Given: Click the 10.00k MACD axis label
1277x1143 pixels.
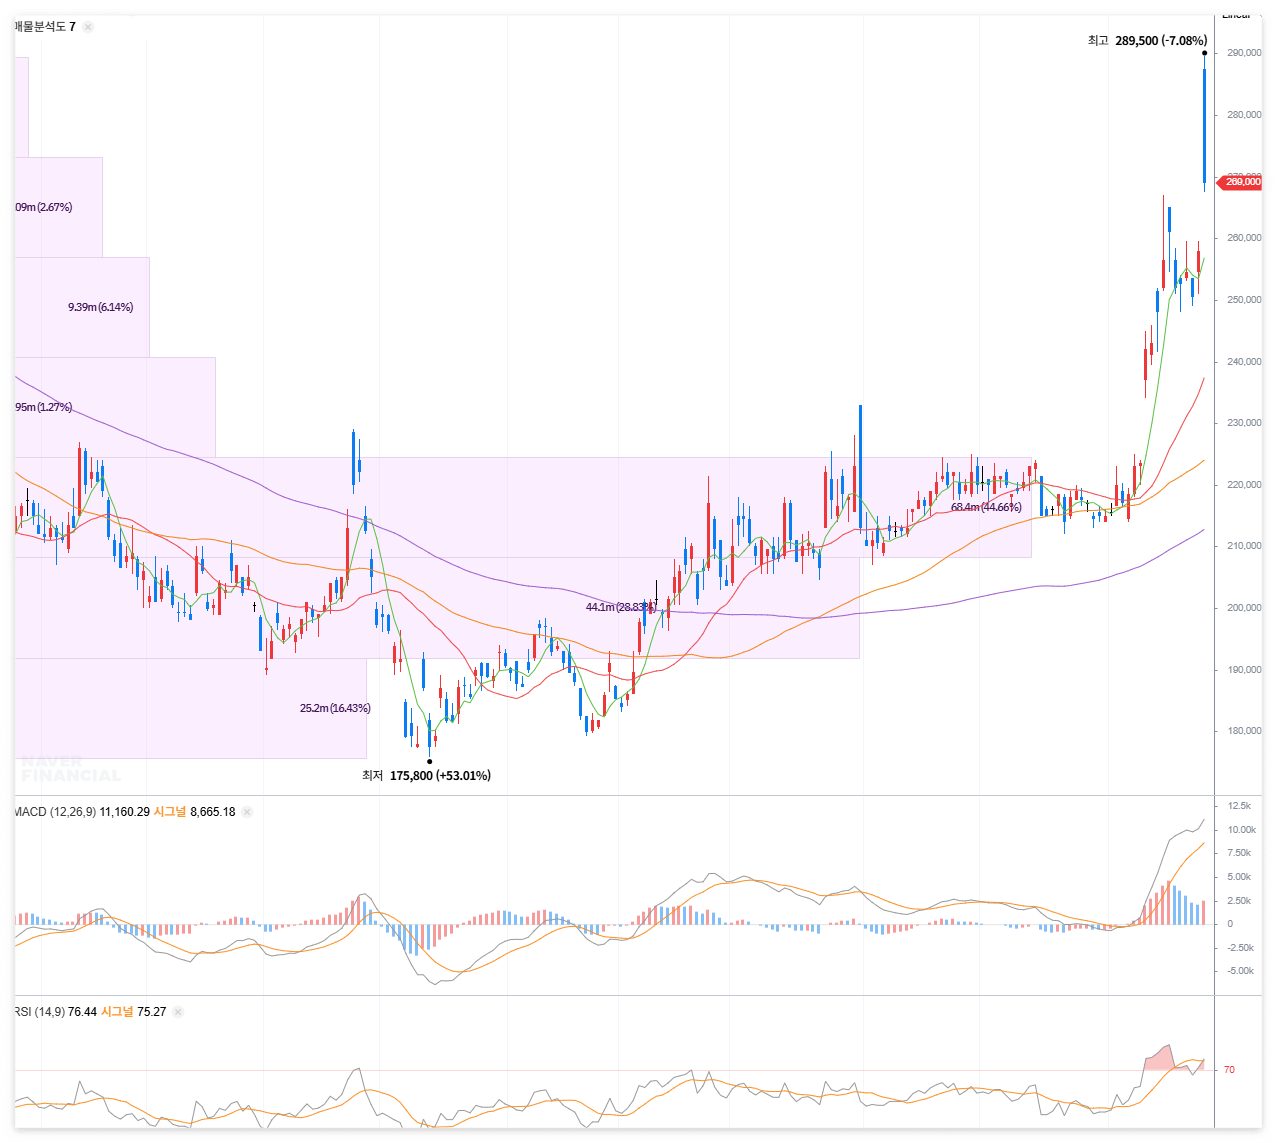Looking at the screenshot, I should point(1242,830).
